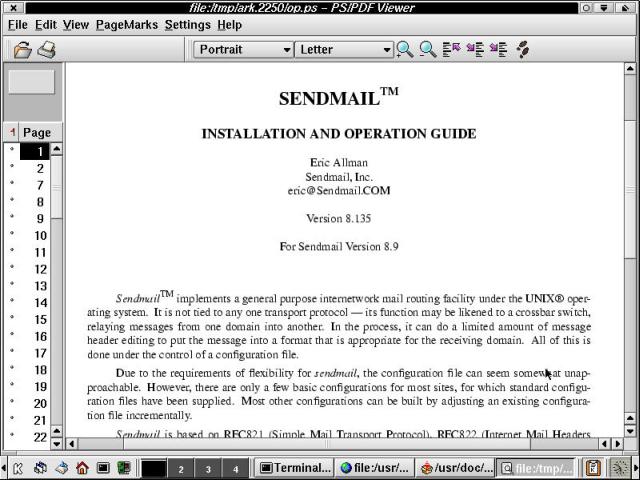640x480 pixels.
Task: Open the Settings menu
Action: 187,24
